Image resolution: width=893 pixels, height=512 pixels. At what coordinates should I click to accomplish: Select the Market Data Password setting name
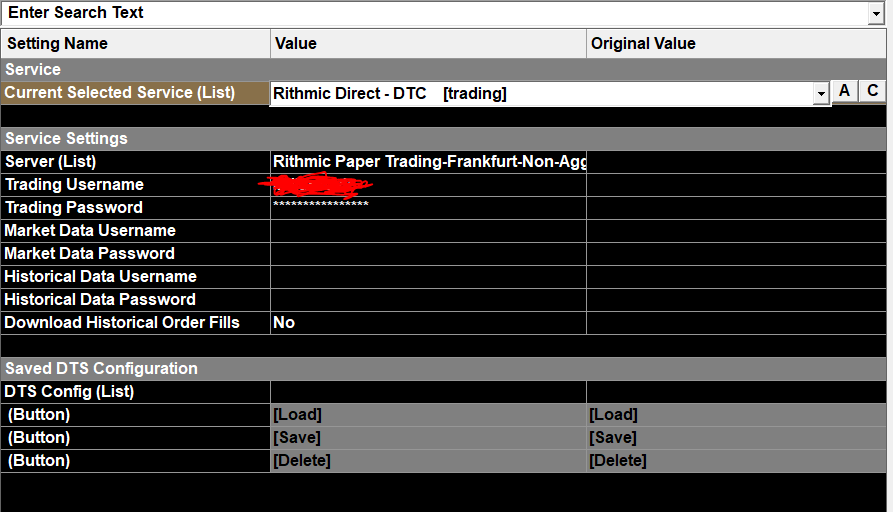tap(136, 254)
